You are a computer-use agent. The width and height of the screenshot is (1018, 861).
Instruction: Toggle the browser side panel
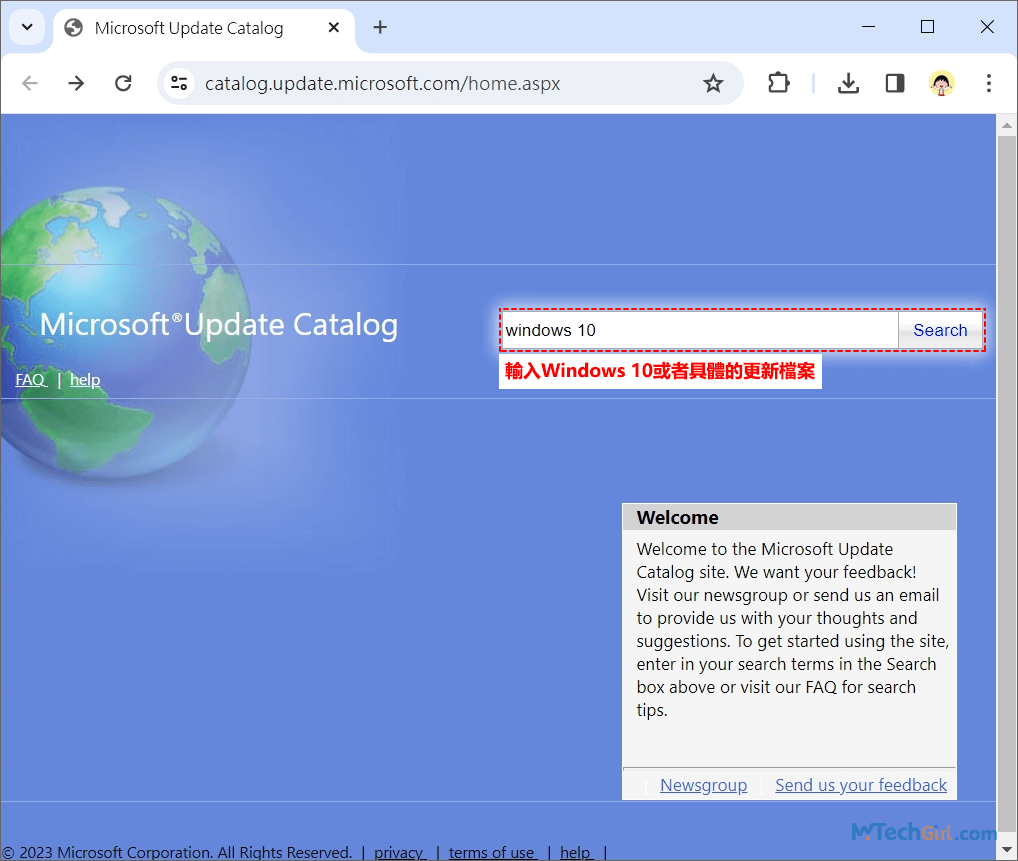pyautogui.click(x=895, y=83)
